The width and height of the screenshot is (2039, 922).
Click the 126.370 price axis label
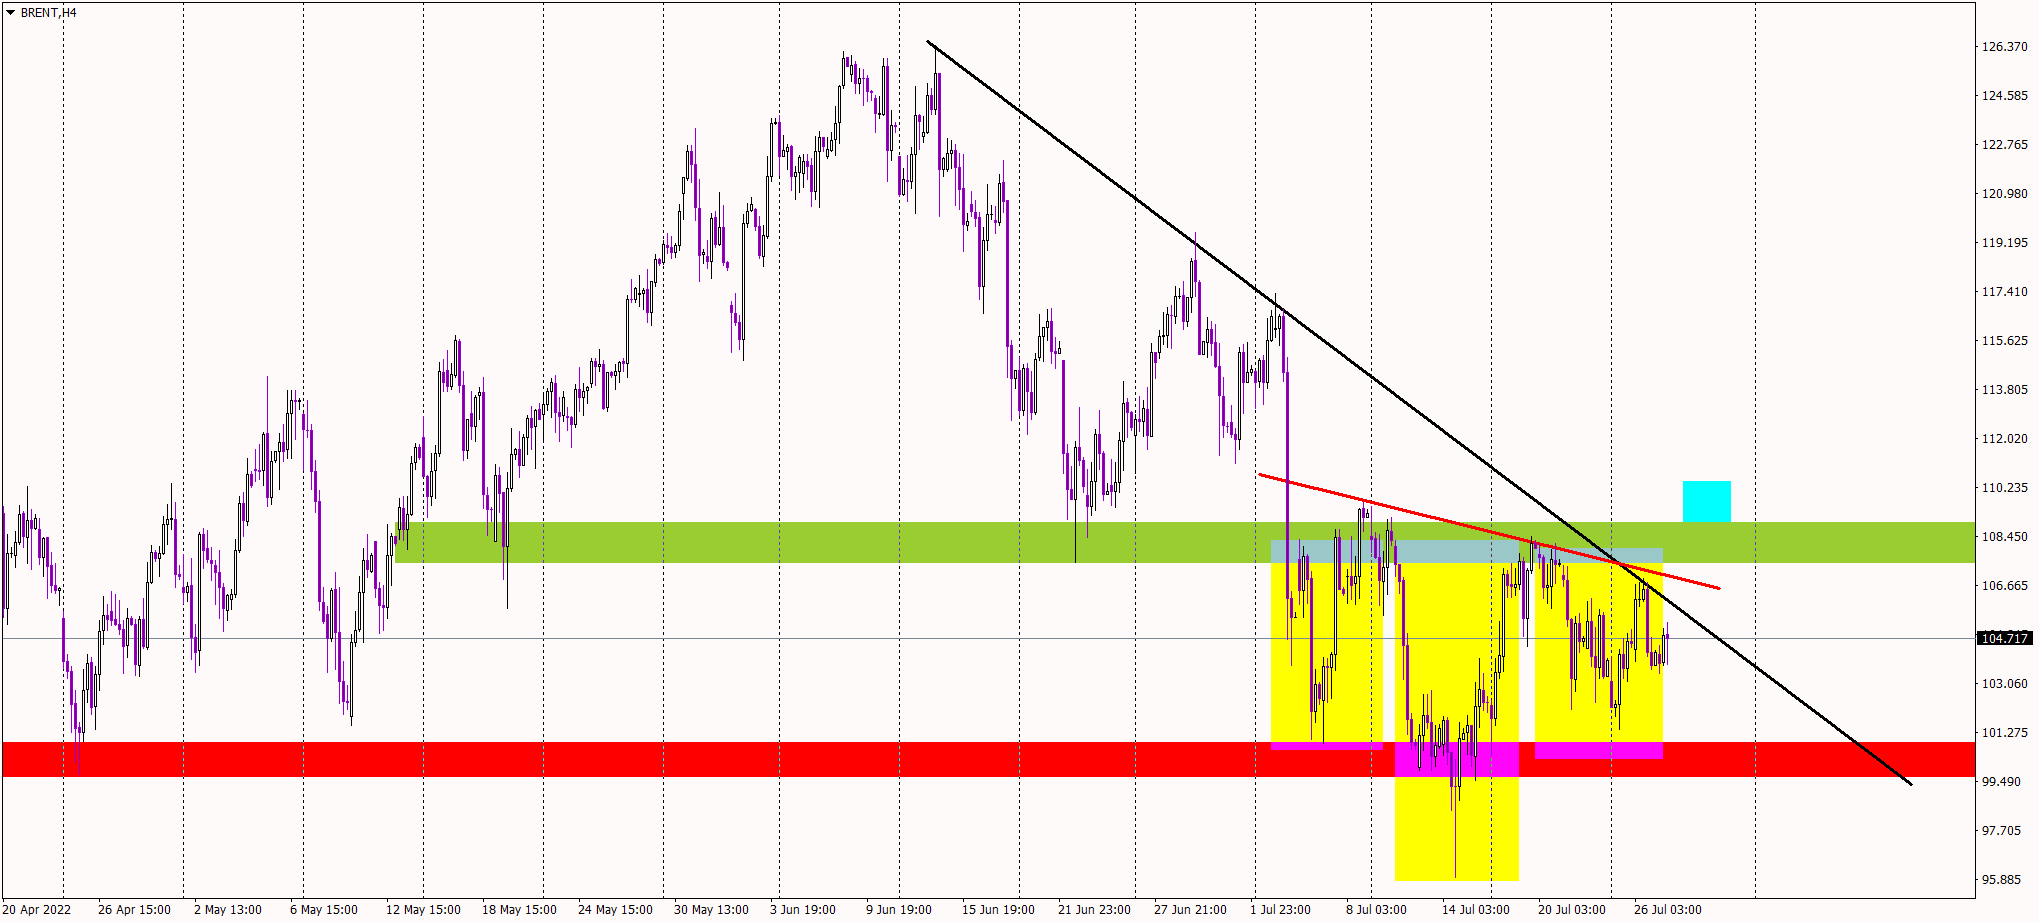(x=2005, y=46)
